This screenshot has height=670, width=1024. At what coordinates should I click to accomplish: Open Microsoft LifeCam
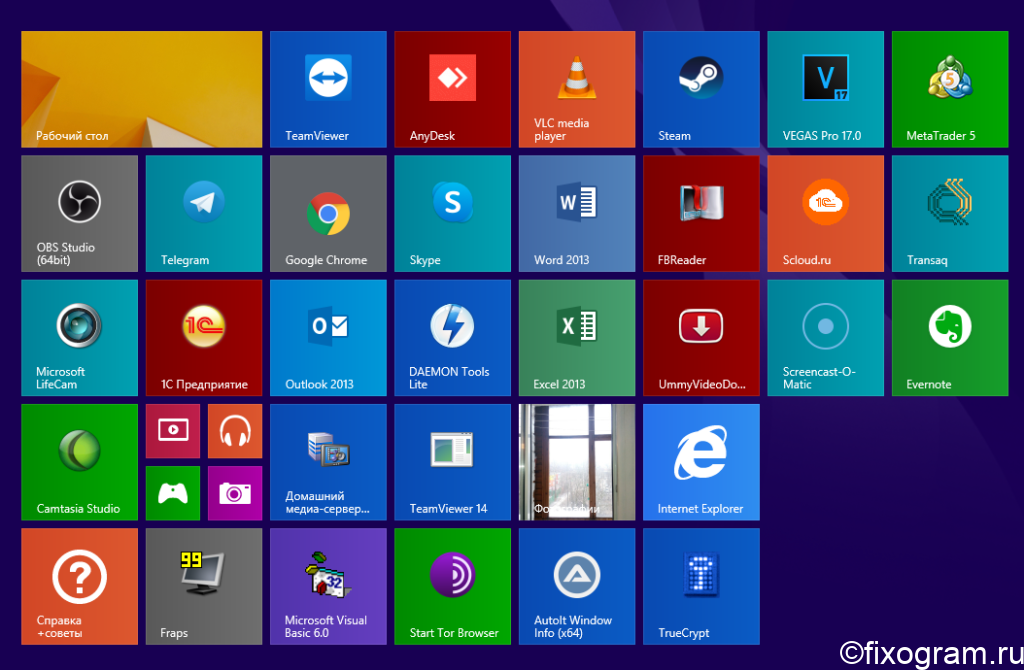80,338
